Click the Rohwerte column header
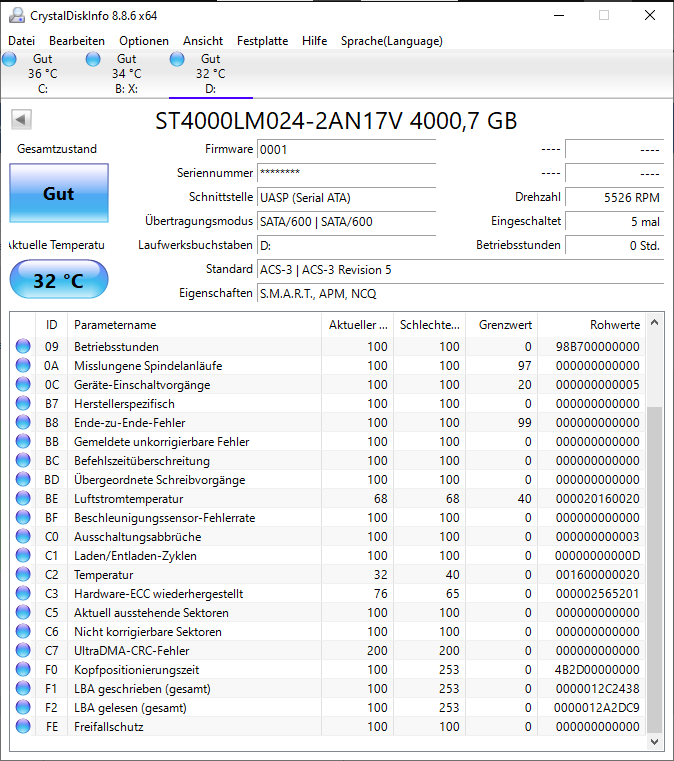Screen dimensions: 674x761 click(592, 325)
